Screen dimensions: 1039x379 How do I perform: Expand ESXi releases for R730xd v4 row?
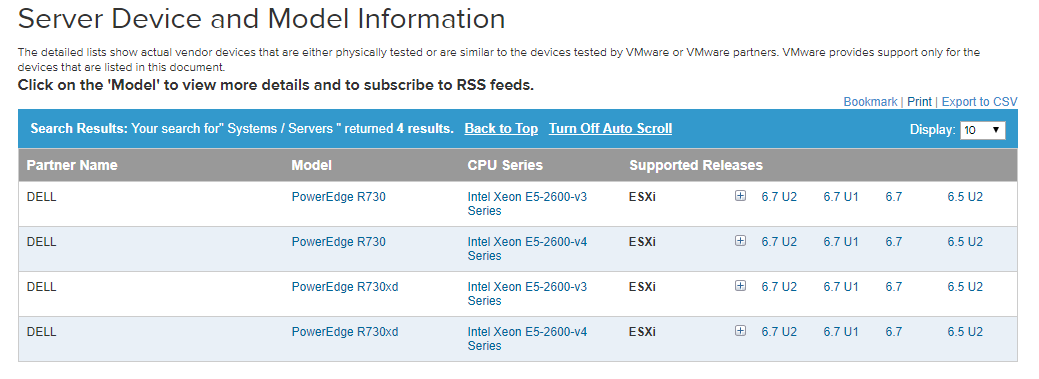coord(740,331)
